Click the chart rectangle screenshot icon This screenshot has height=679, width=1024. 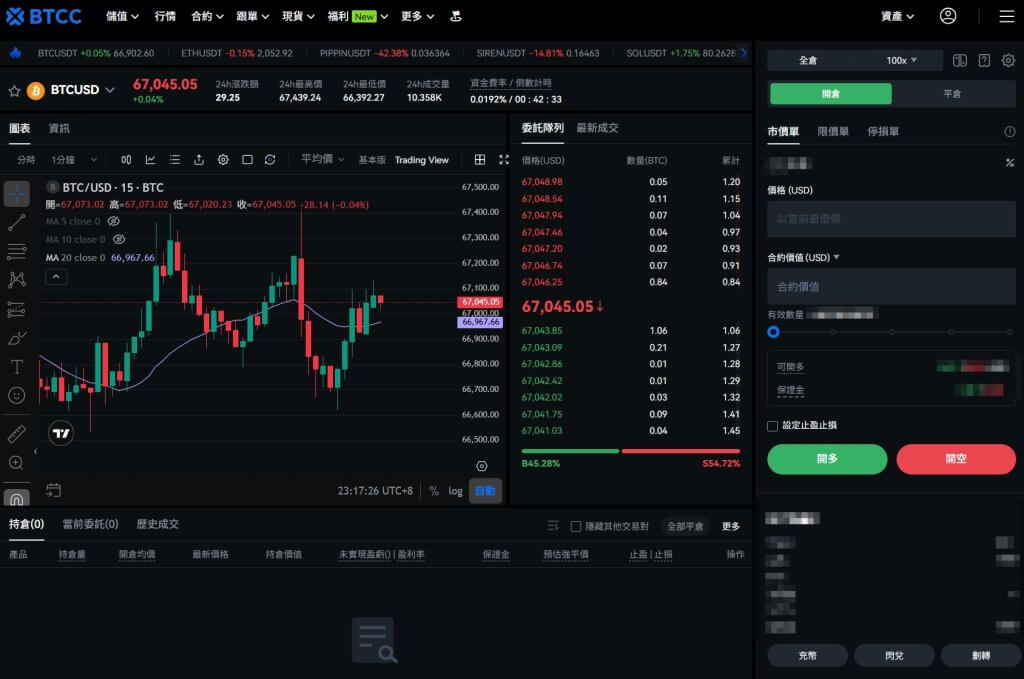pyautogui.click(x=247, y=160)
